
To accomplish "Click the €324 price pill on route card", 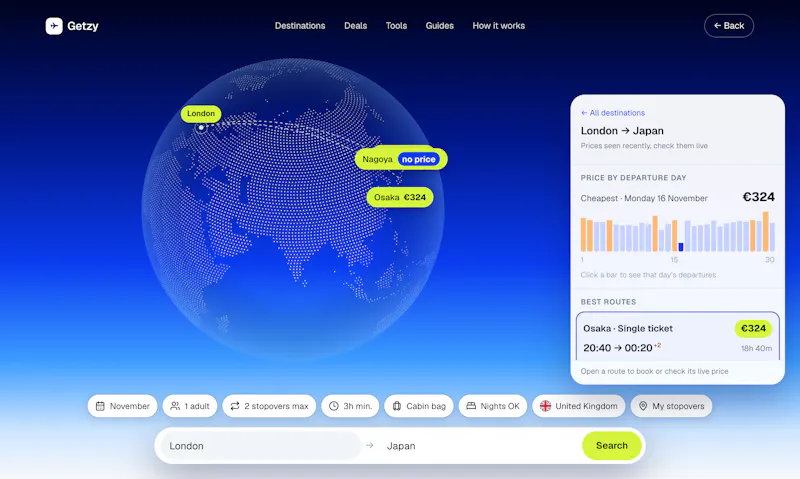I will tap(753, 329).
